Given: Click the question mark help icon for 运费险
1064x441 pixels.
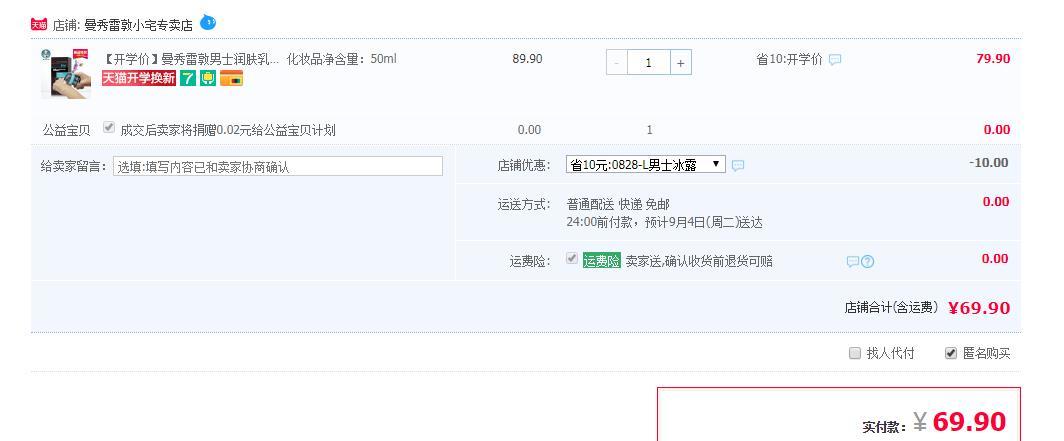Looking at the screenshot, I should pyautogui.click(x=867, y=262).
